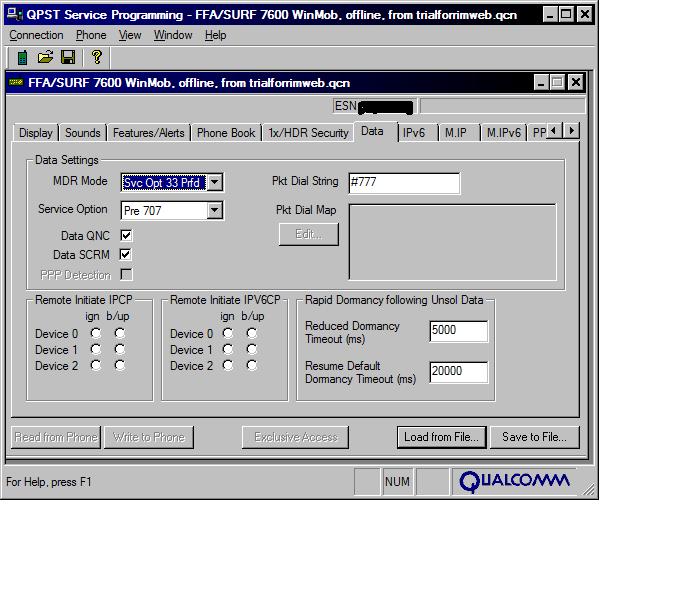
Task: Switch to the Phone Book tab
Action: [226, 133]
